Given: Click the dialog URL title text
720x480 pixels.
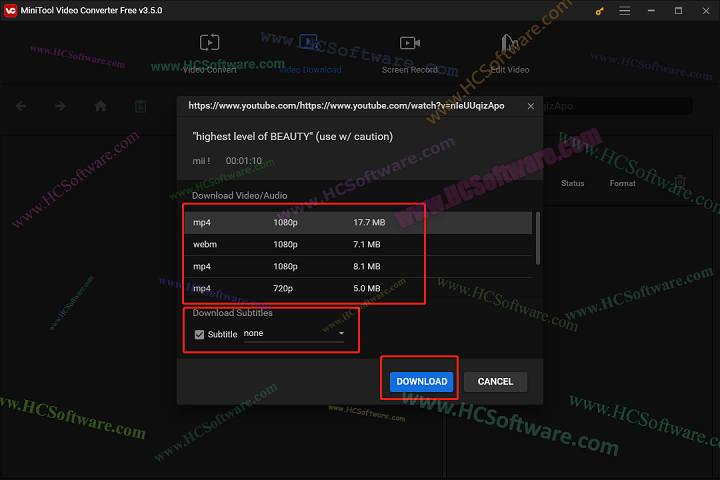Looking at the screenshot, I should [346, 106].
